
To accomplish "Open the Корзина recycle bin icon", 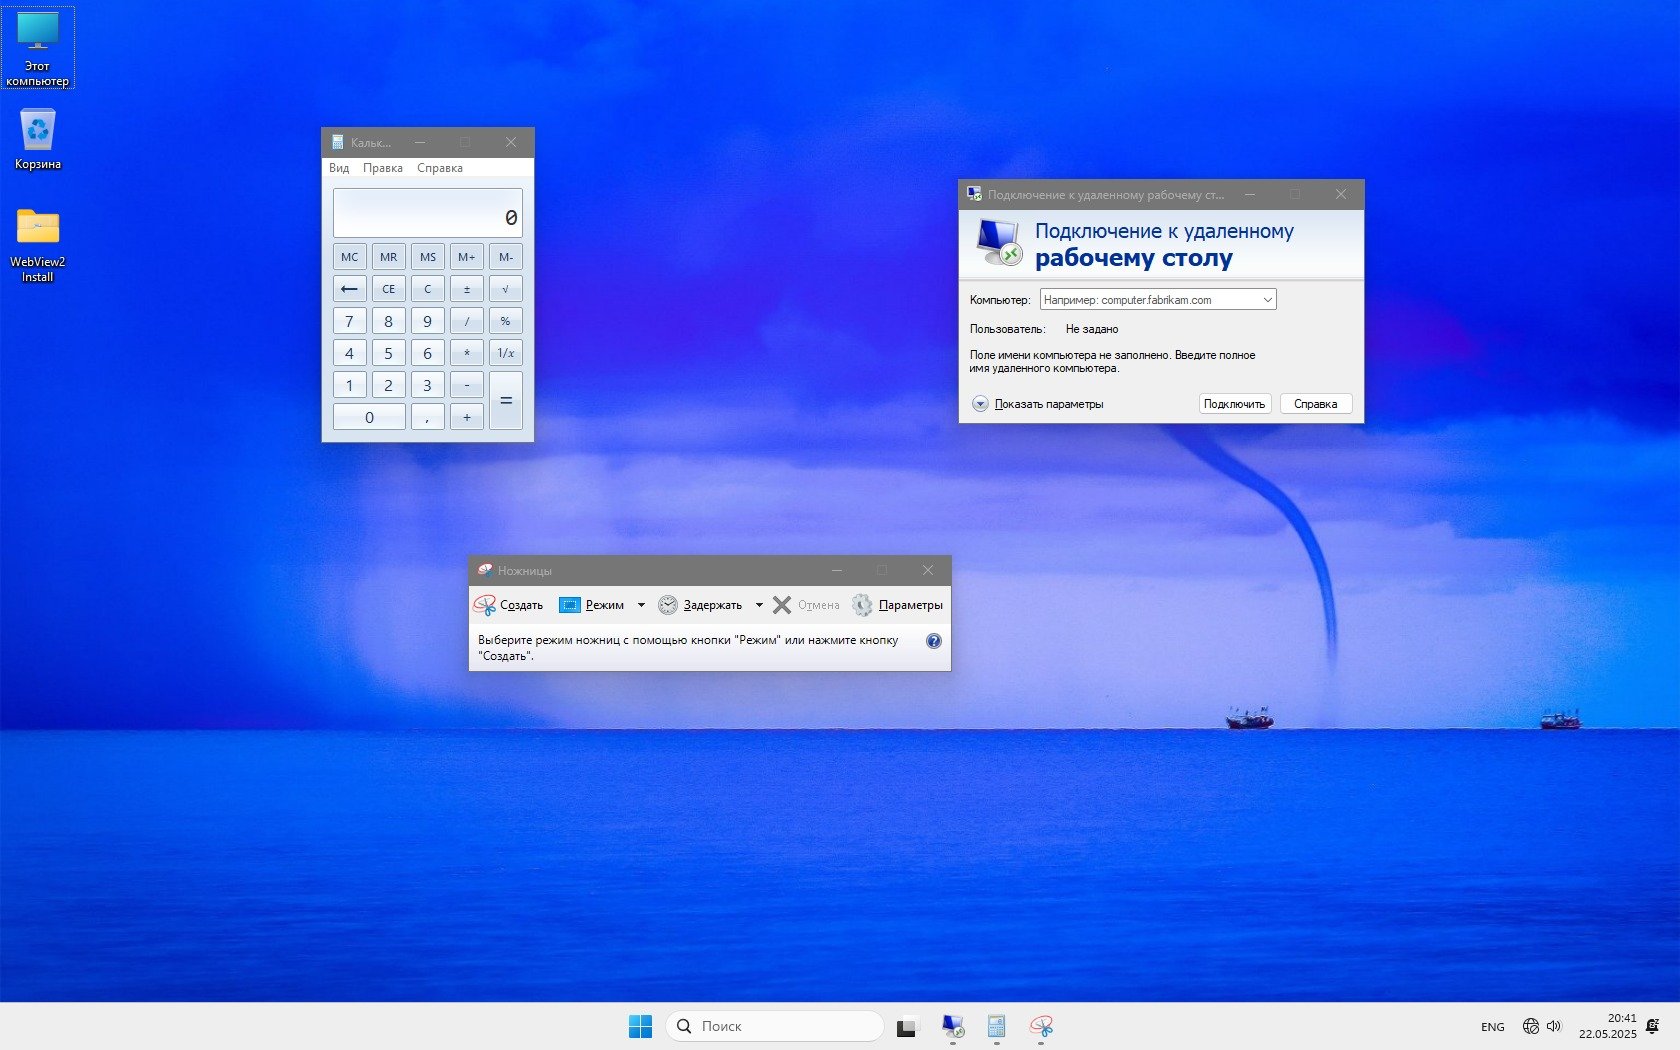I will coord(38,131).
